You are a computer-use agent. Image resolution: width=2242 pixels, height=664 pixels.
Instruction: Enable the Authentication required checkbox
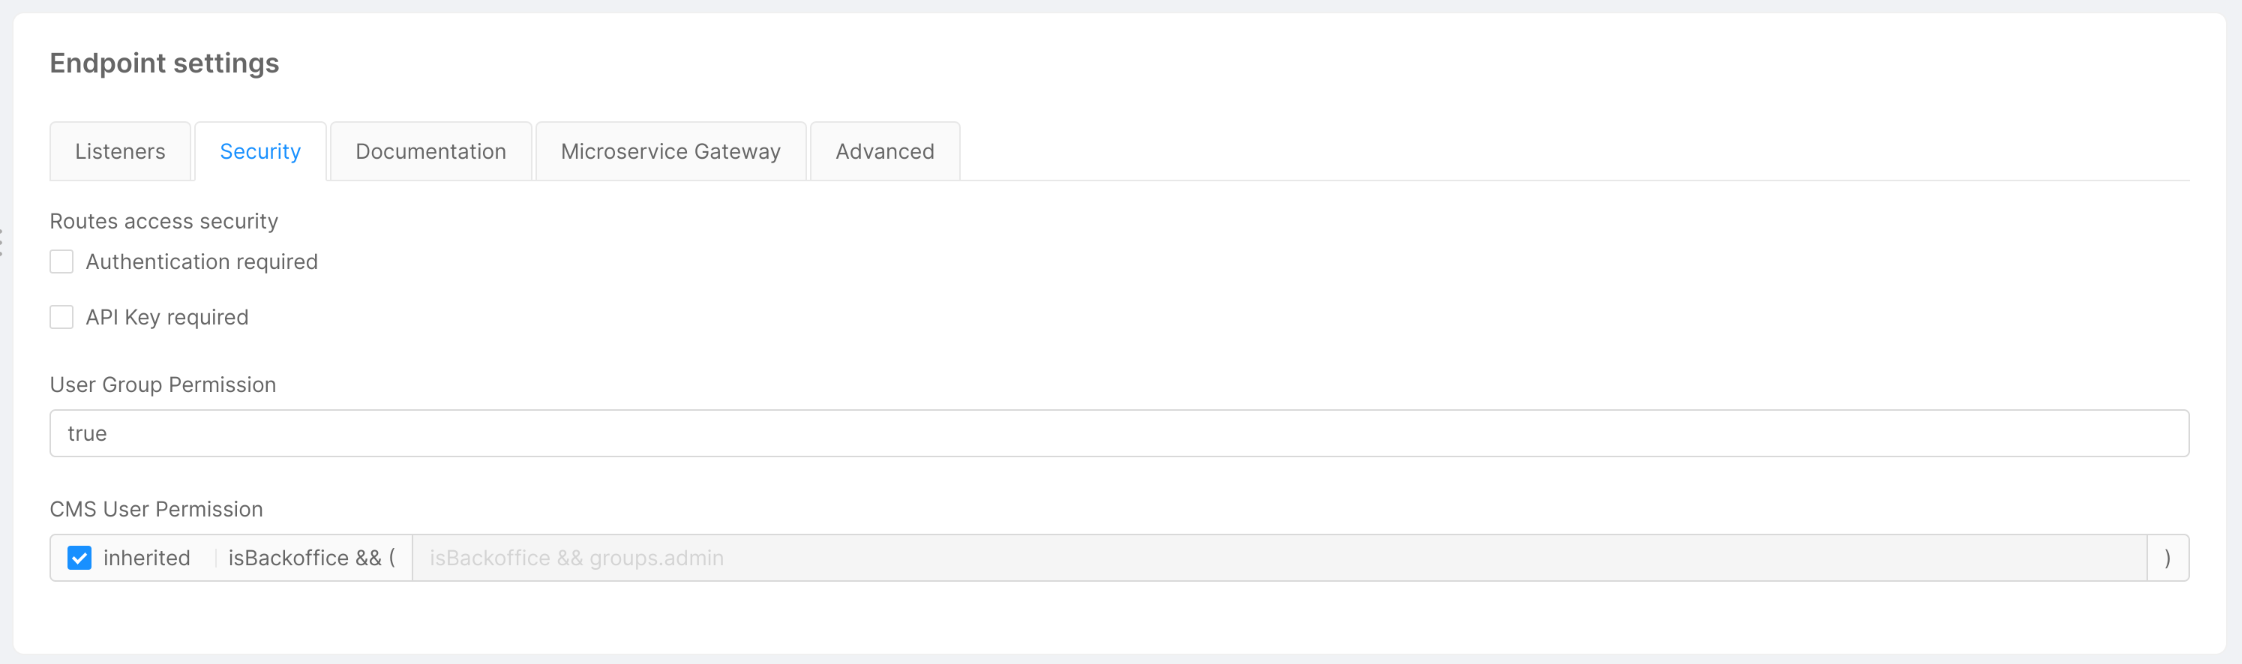click(62, 262)
